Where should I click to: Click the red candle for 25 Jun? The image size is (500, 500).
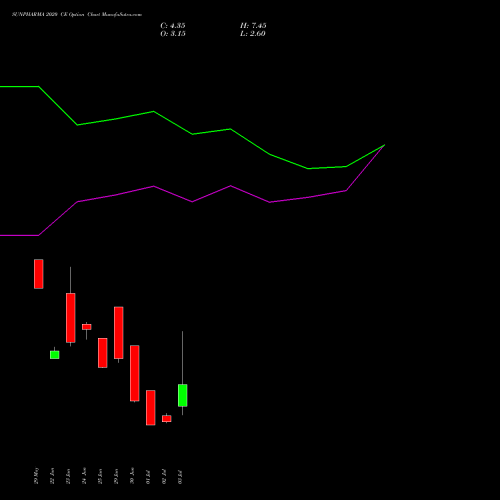pyautogui.click(x=103, y=353)
